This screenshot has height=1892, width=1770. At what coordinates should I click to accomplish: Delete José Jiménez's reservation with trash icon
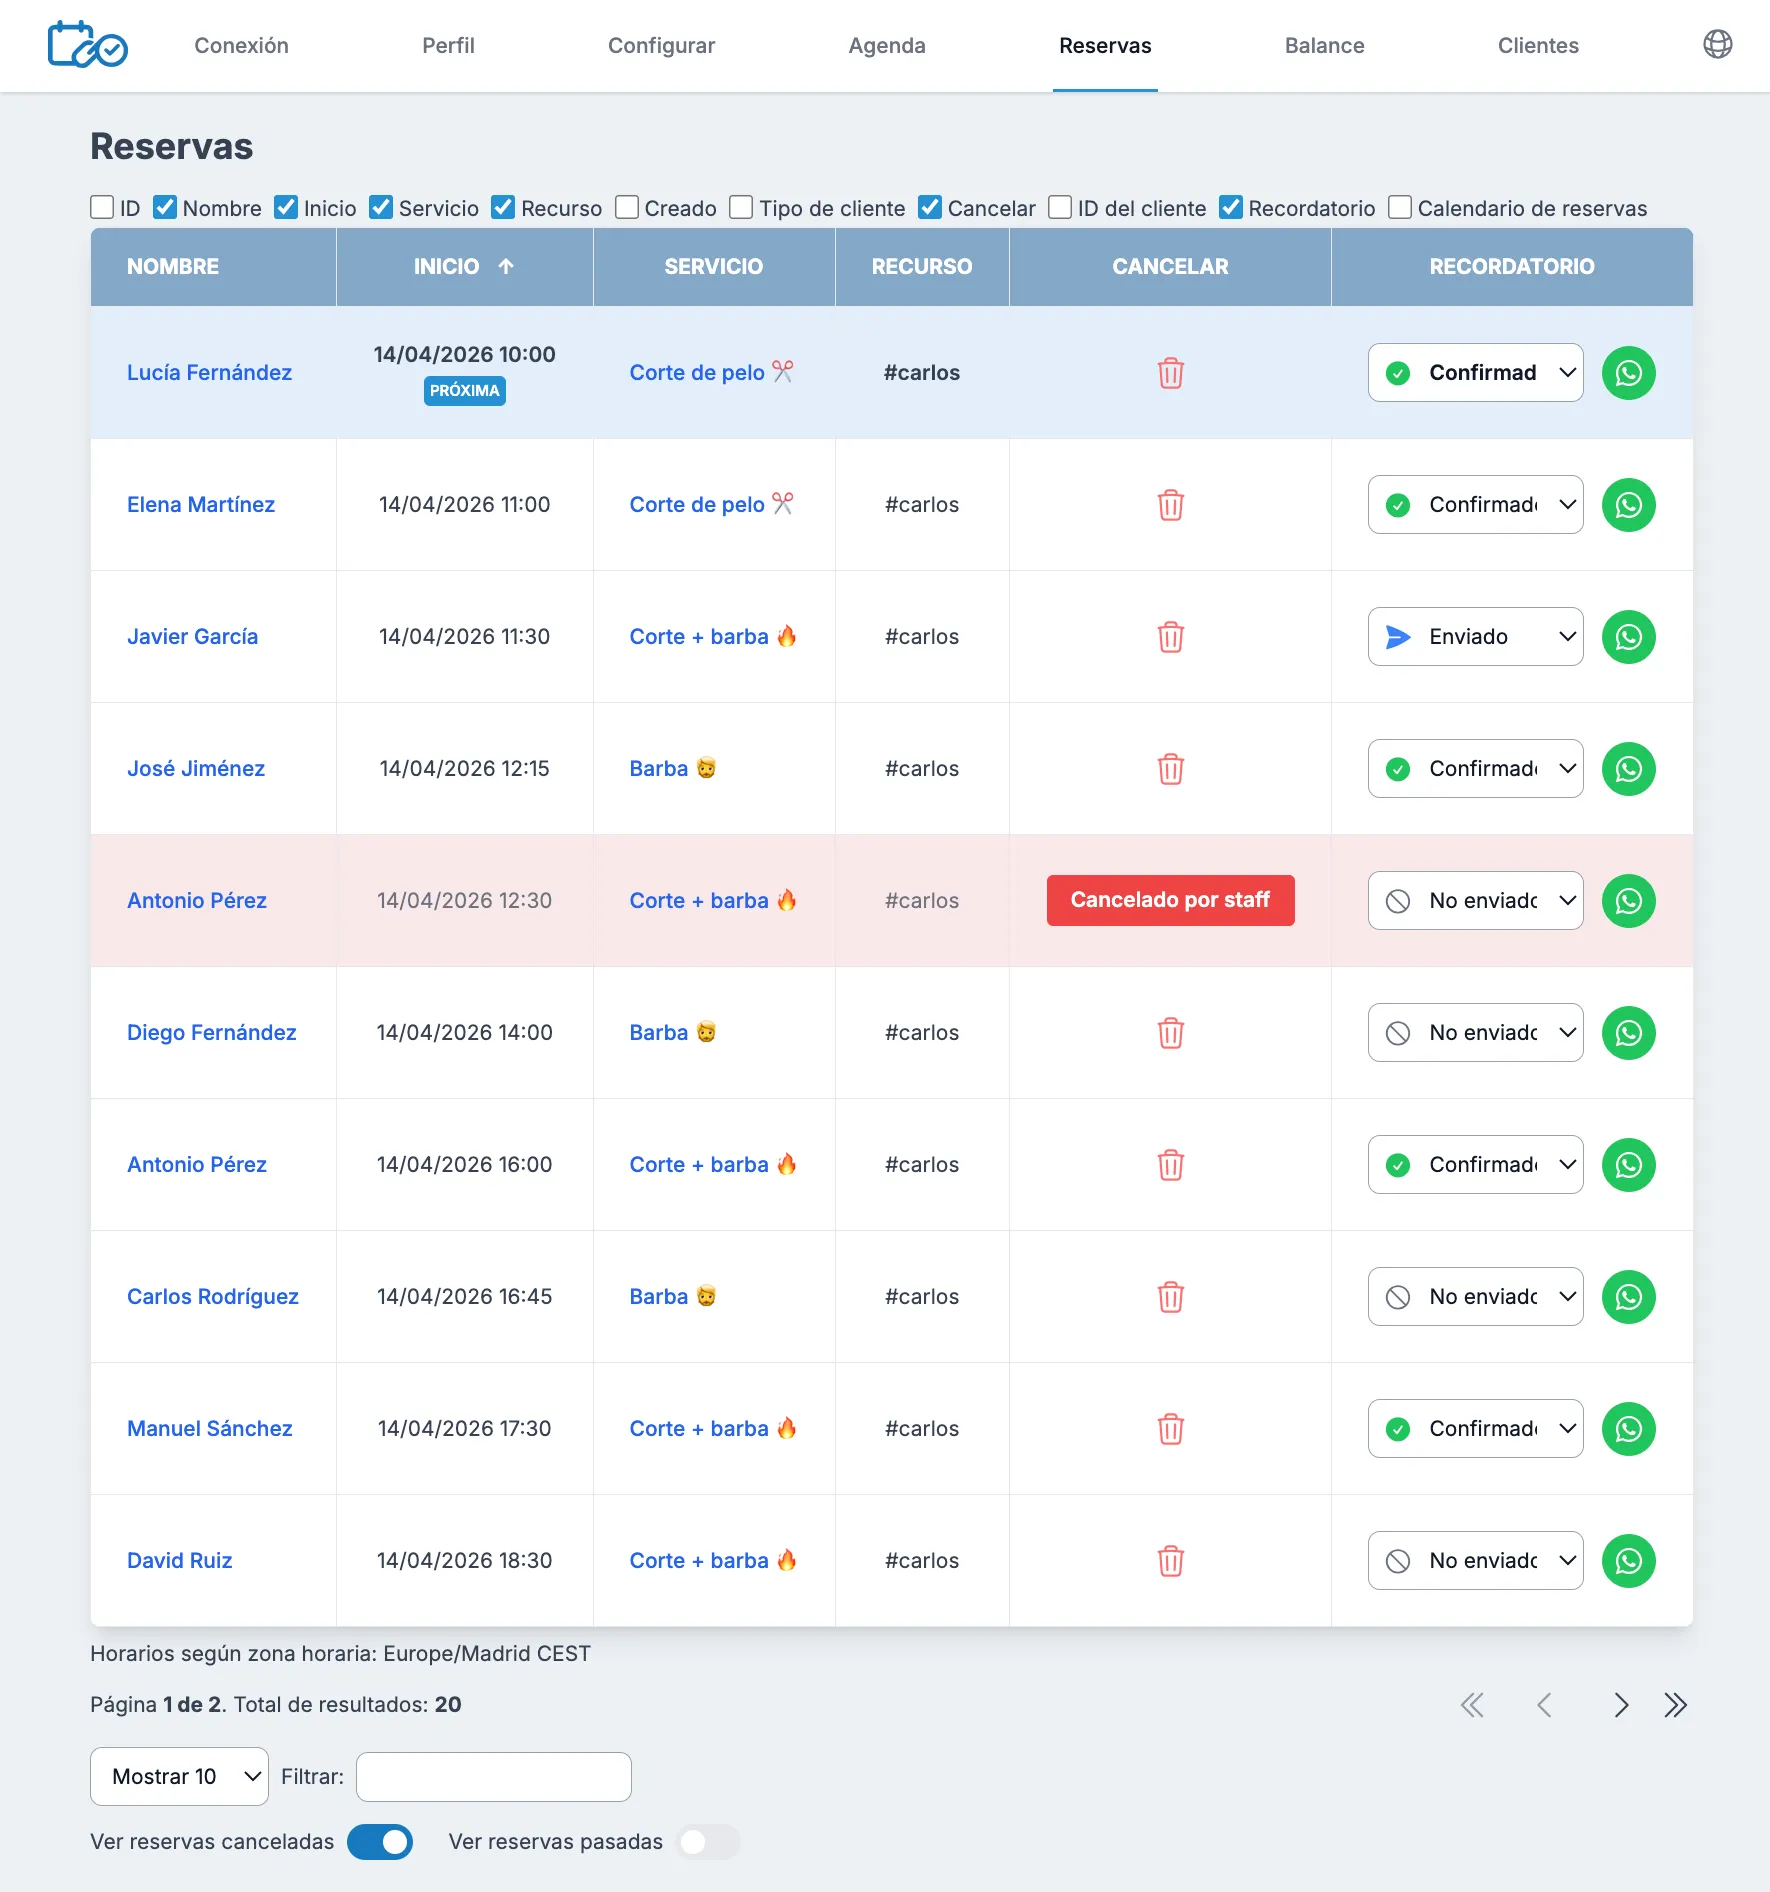tap(1170, 769)
